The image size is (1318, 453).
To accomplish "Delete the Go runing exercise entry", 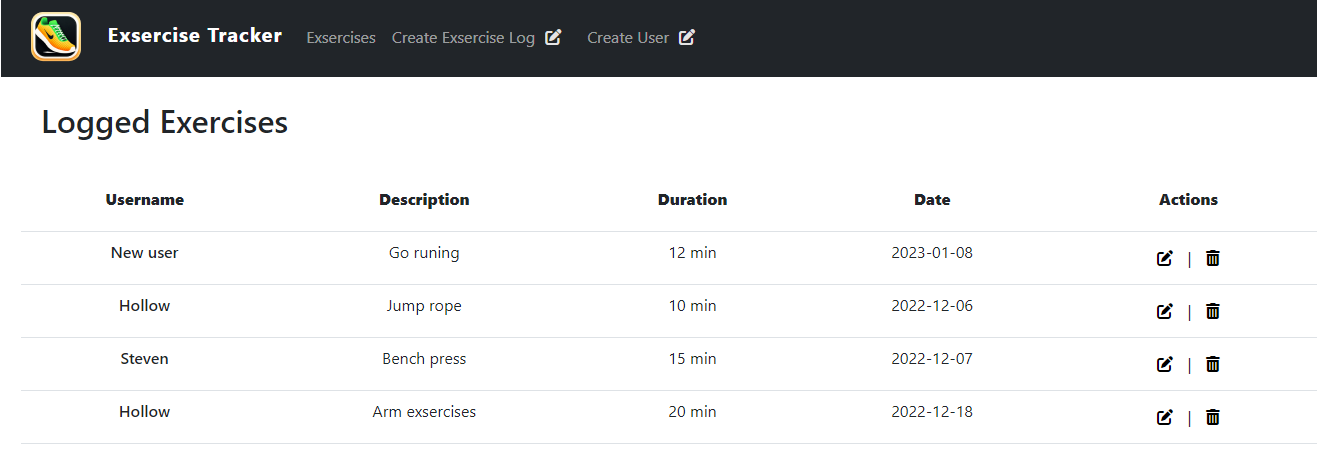I will pos(1213,259).
